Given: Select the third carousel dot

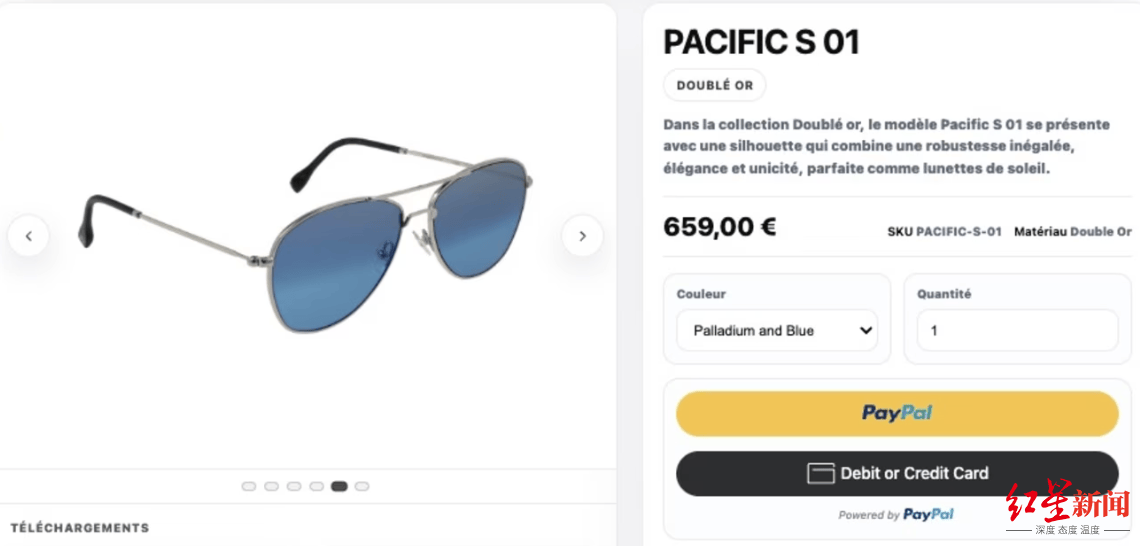Looking at the screenshot, I should coord(294,487).
